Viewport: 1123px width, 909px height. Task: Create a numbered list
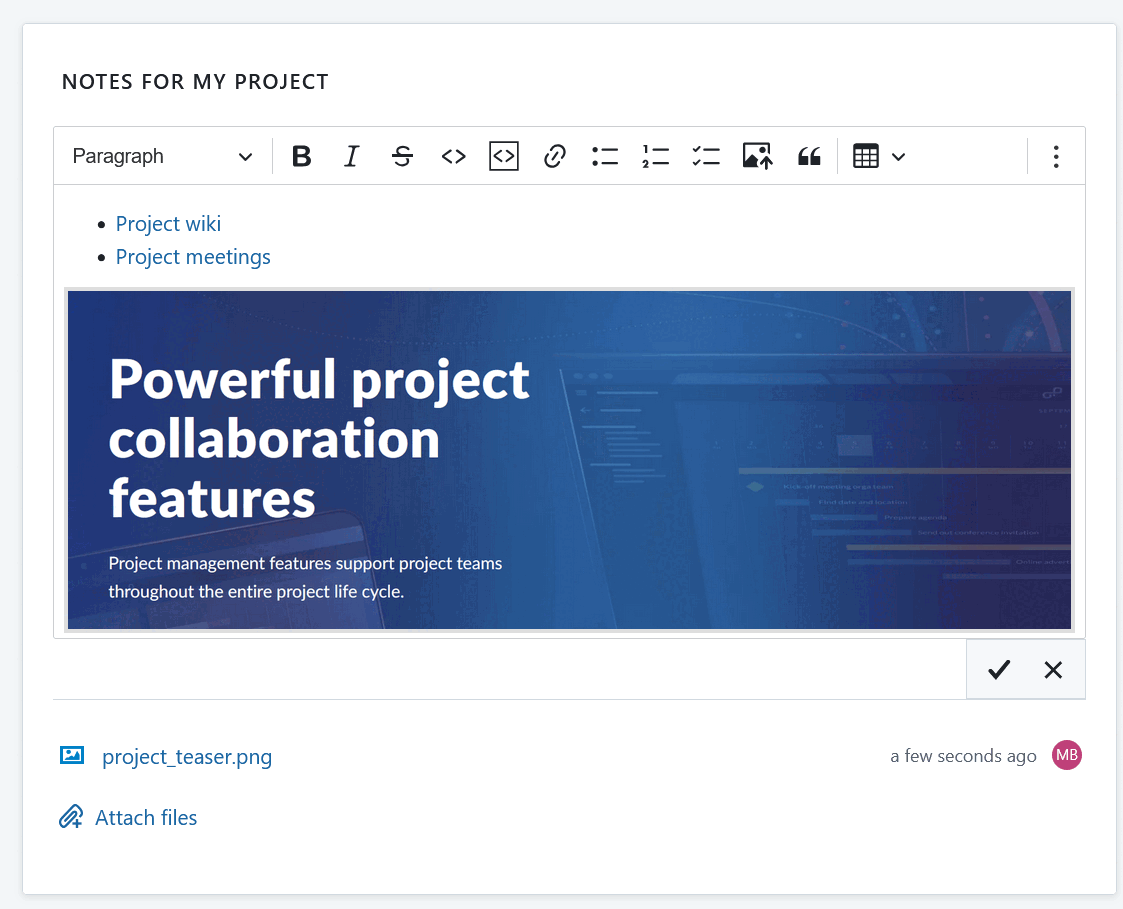pyautogui.click(x=655, y=156)
